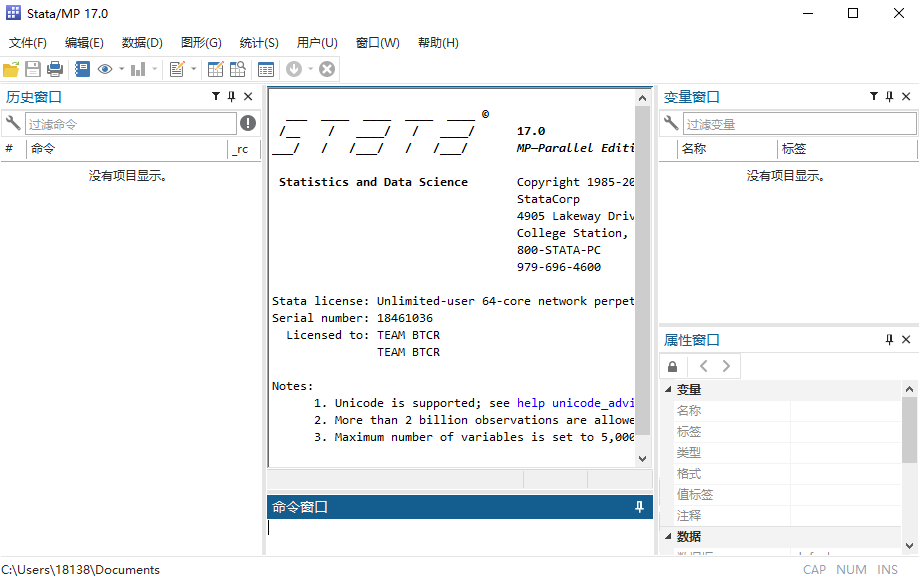
Task: Click the filter funnel icon in 历史窗口
Action: coord(216,96)
